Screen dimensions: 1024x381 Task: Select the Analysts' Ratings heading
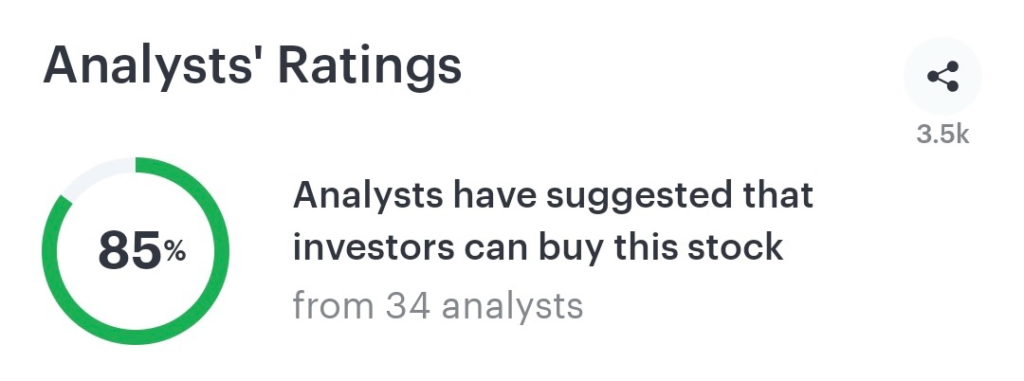coord(252,67)
